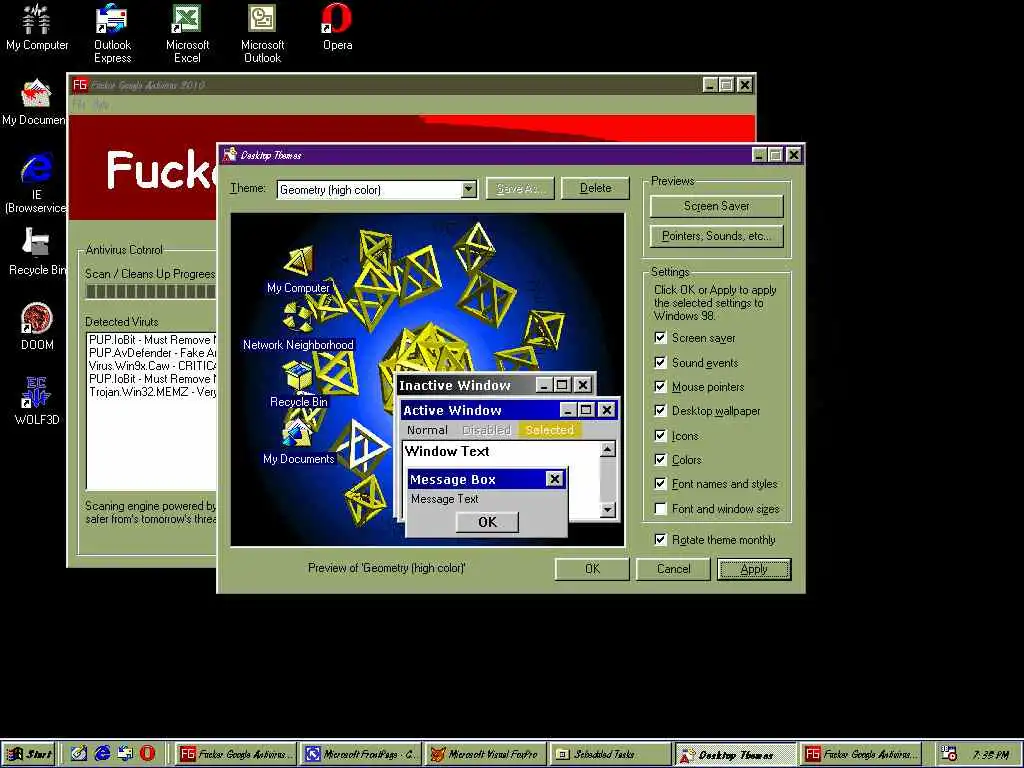
Task: Click the Task Scheduler tray icon
Action: point(949,754)
